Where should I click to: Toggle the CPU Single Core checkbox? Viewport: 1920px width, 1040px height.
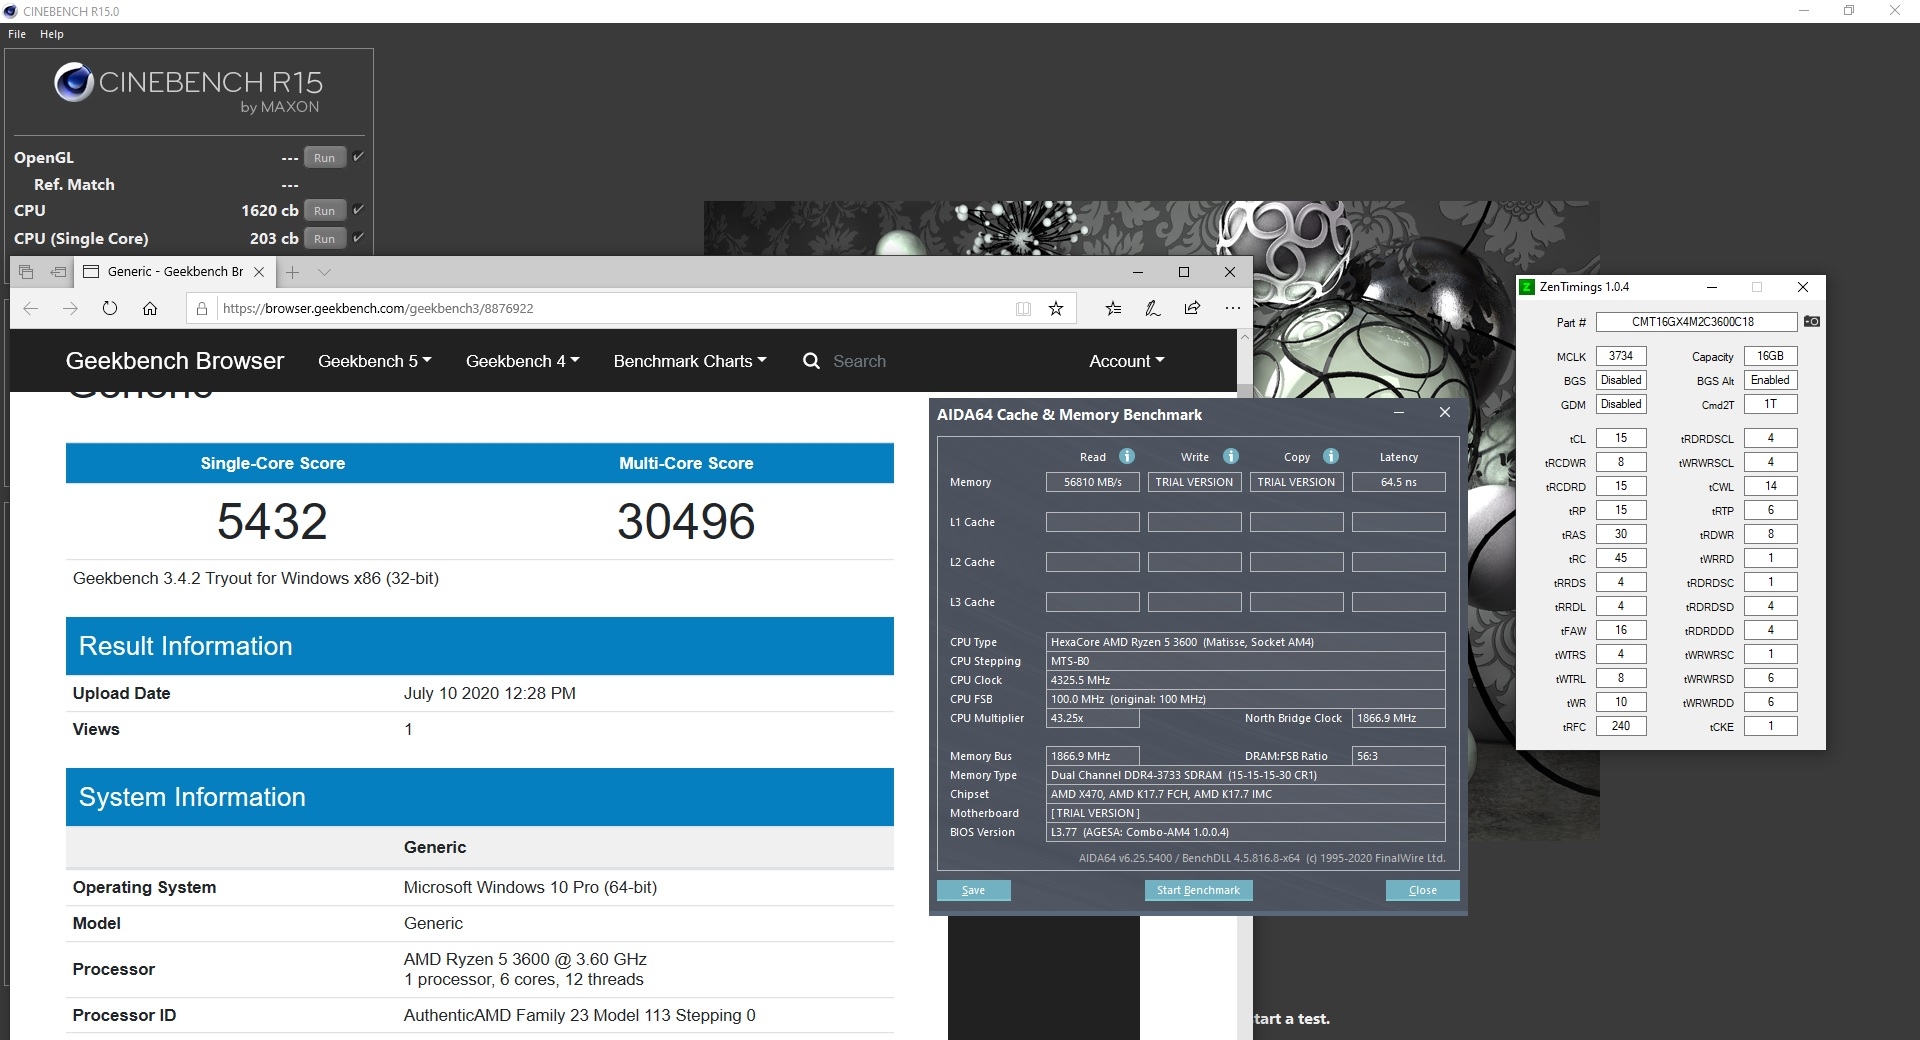coord(358,238)
